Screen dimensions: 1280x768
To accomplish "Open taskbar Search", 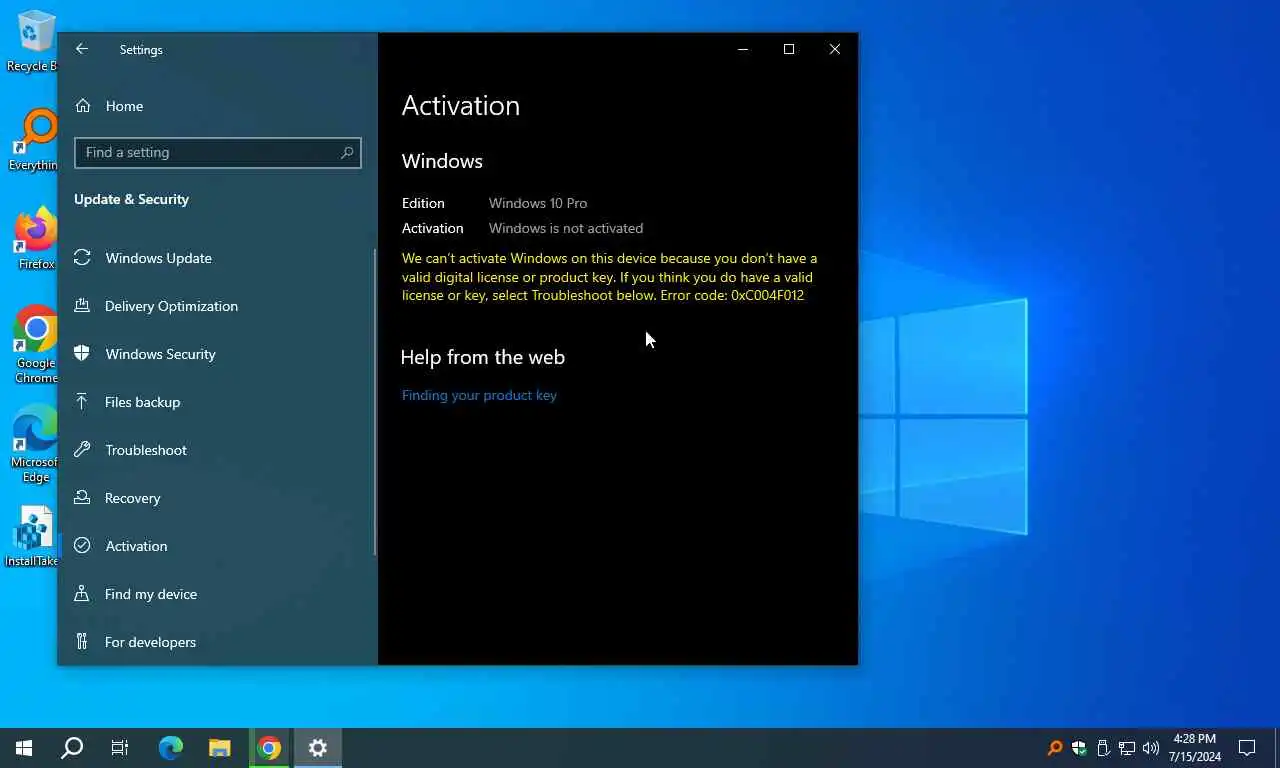I will (x=72, y=748).
